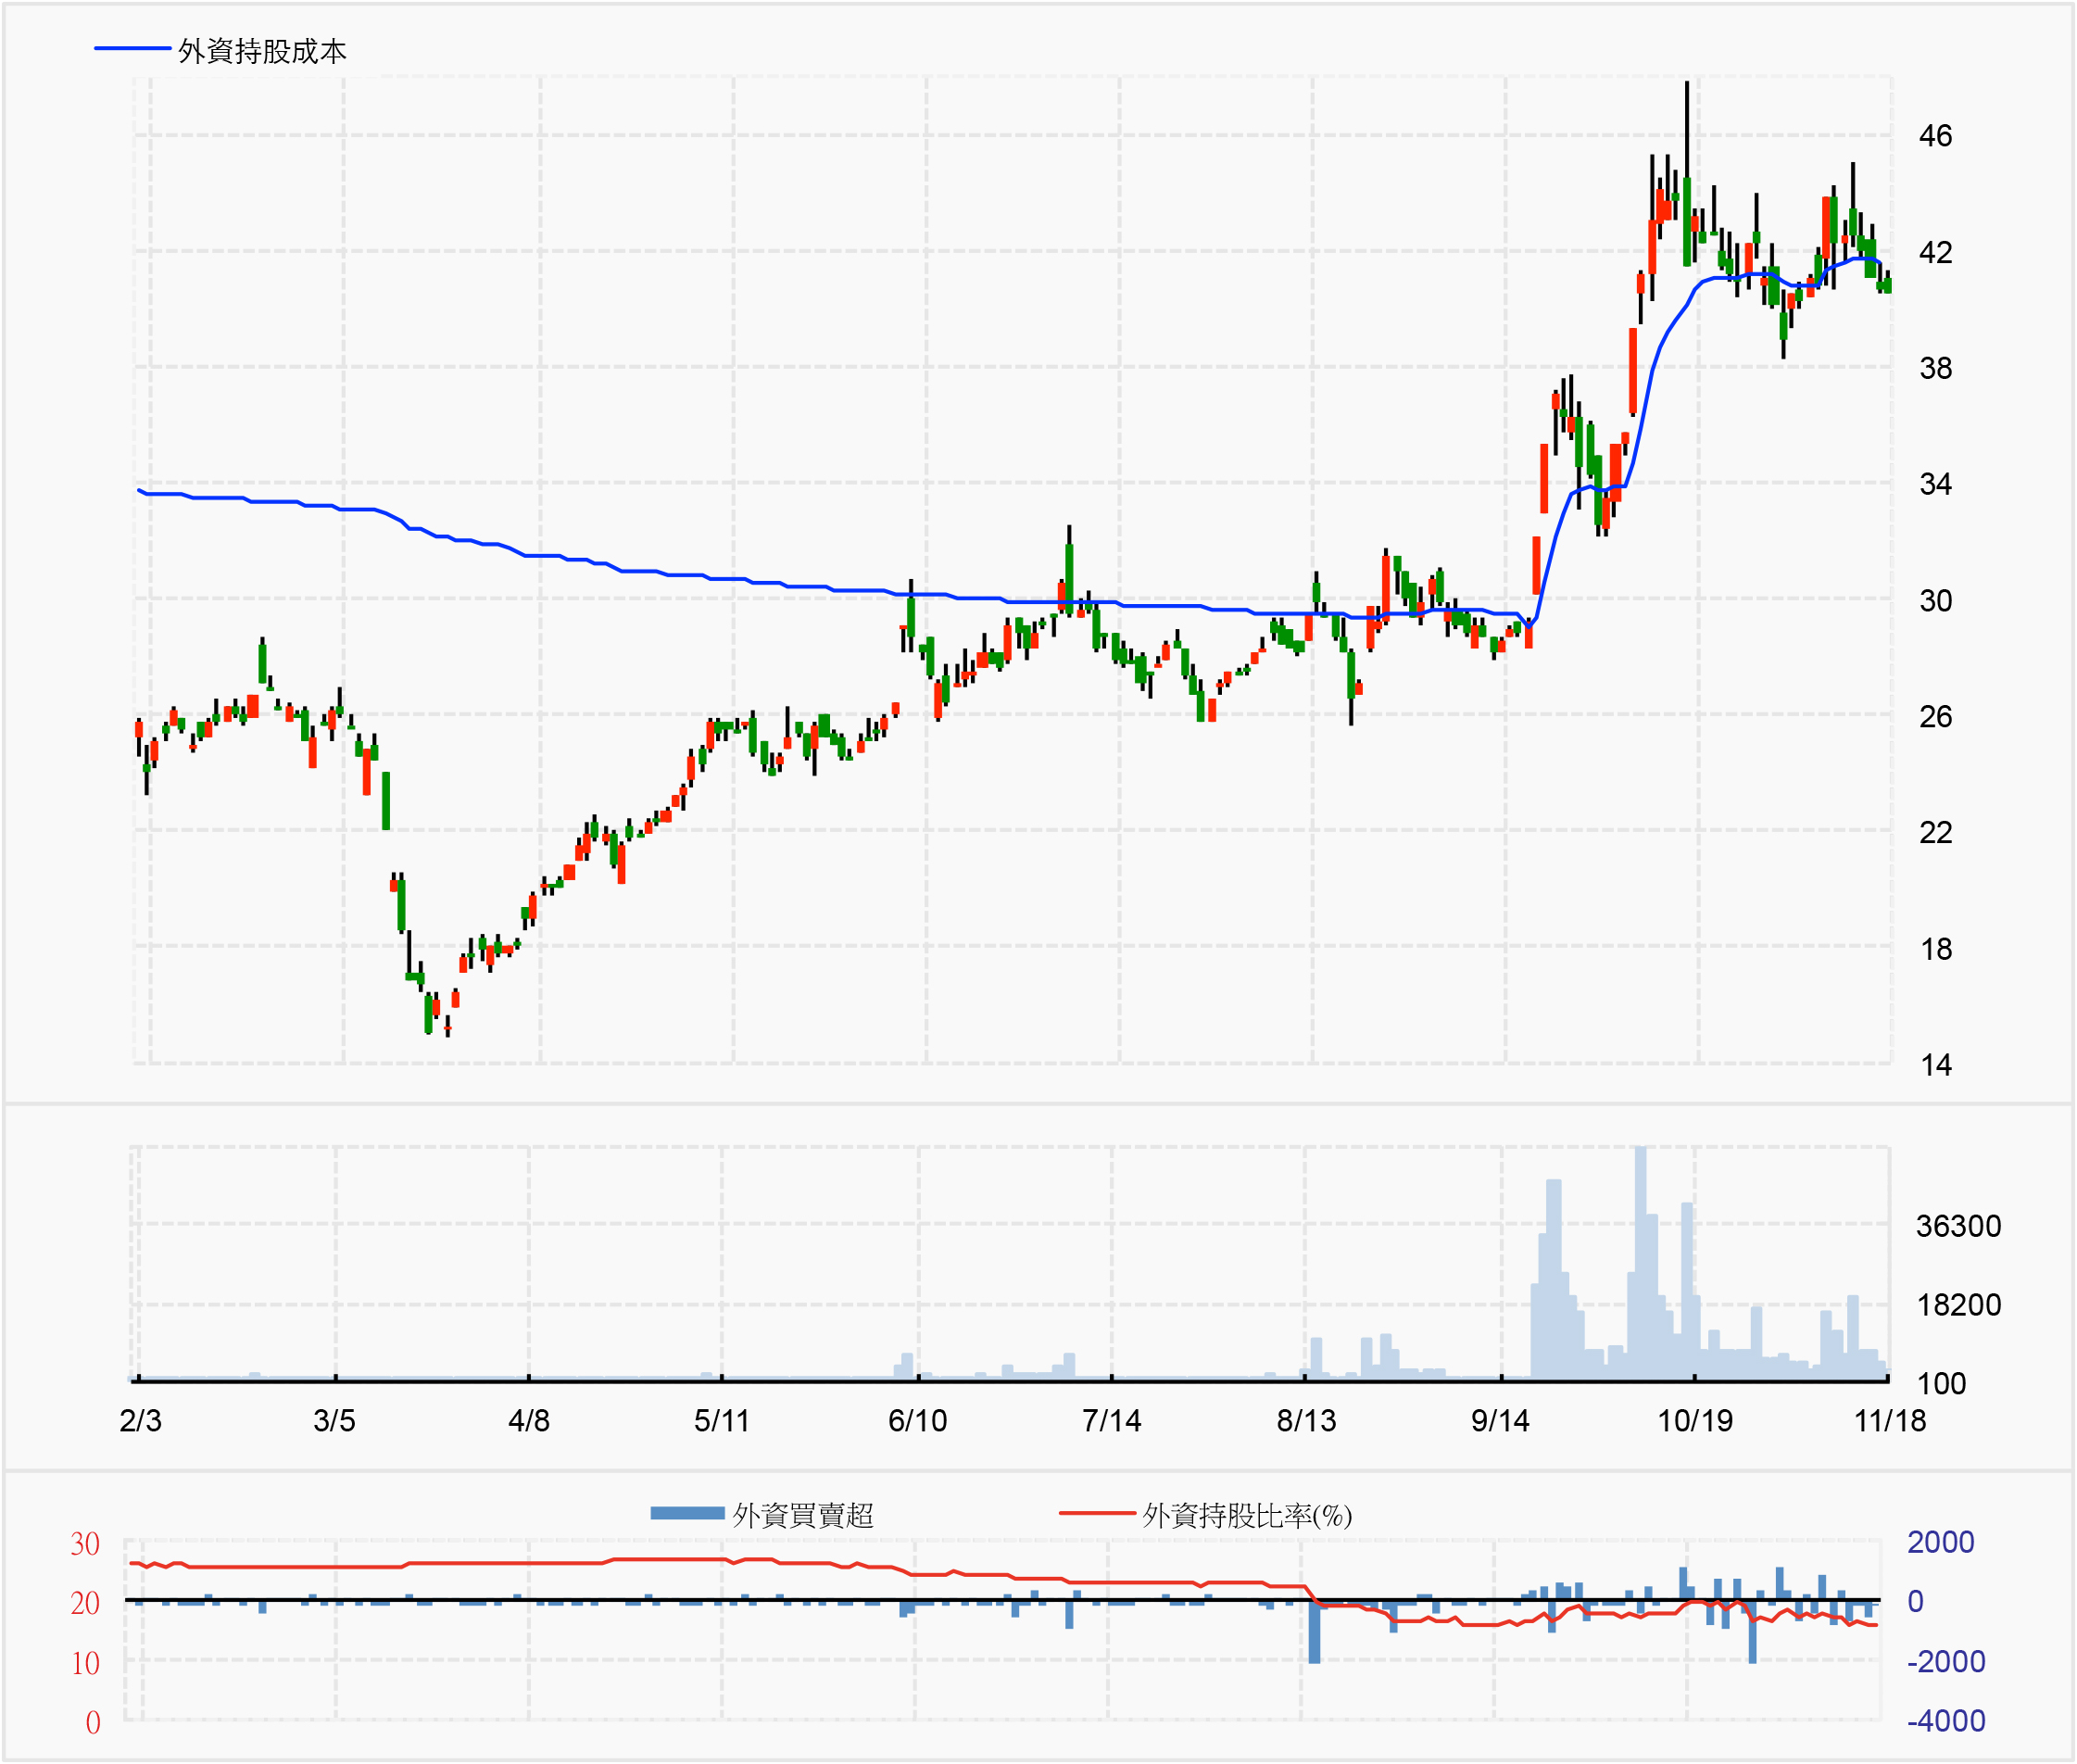Click the 外資持股成本 legend label

pos(262,51)
